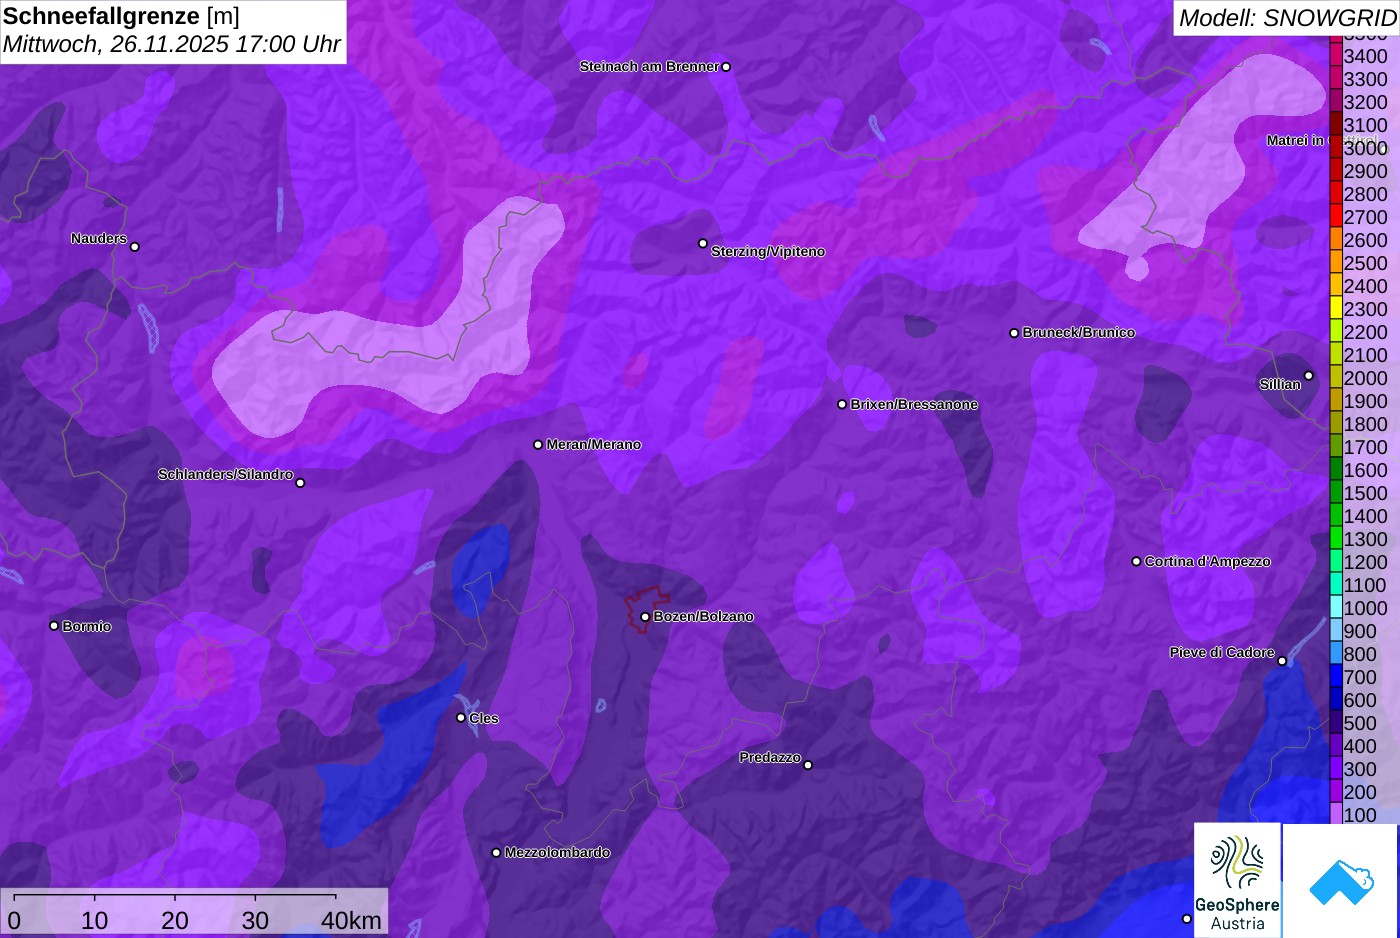Pick the 3000 dark red legend swatch
1400x938 pixels.
click(1335, 148)
